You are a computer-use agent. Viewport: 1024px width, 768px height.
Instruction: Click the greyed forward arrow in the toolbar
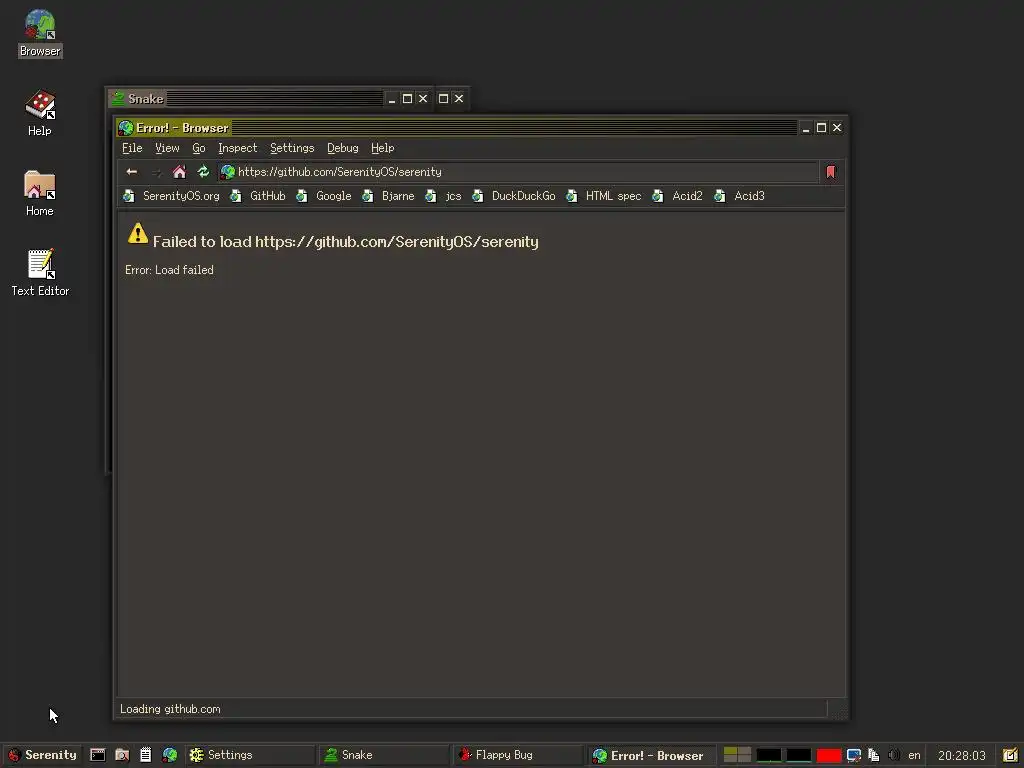[x=156, y=172]
